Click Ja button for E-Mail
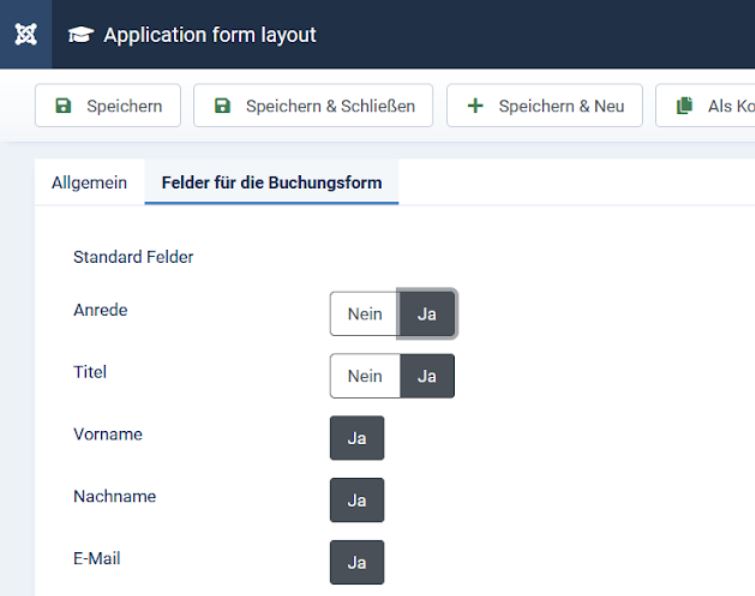Viewport: 755px width, 596px height. 357,562
